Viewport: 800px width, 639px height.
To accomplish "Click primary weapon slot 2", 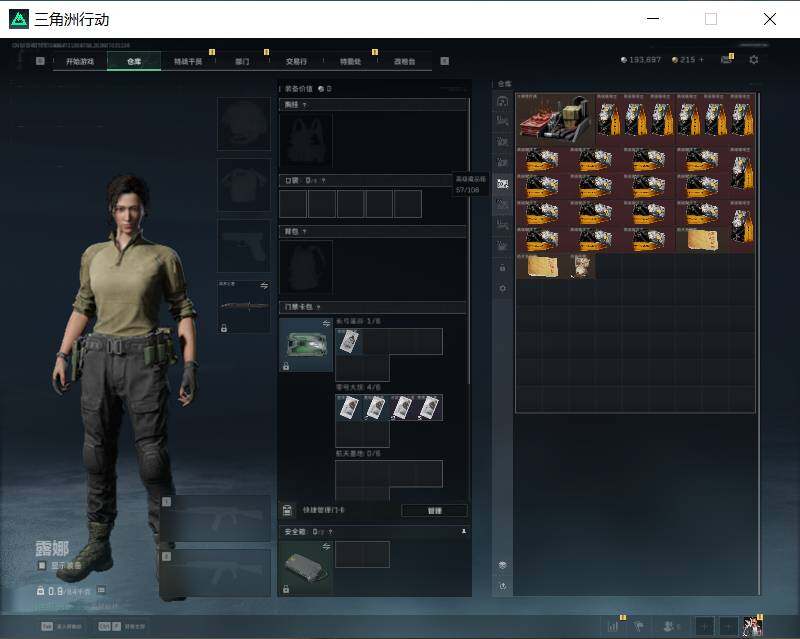I will click(x=216, y=573).
